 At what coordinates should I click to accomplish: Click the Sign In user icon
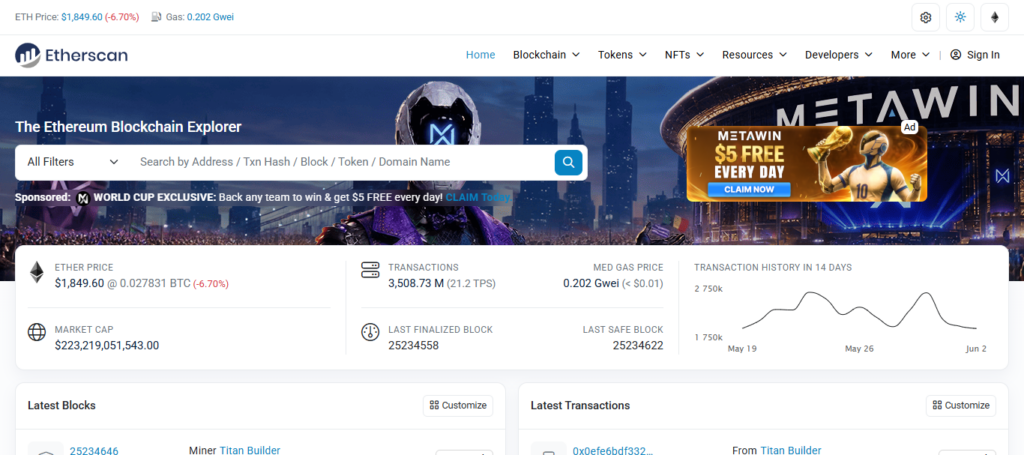[x=955, y=55]
